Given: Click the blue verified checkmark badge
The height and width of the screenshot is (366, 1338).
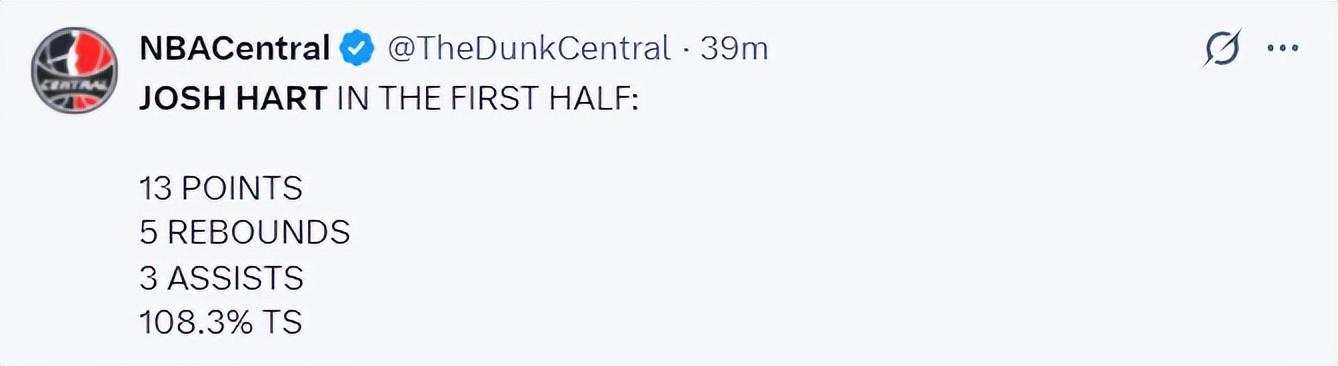Looking at the screenshot, I should 358,47.
